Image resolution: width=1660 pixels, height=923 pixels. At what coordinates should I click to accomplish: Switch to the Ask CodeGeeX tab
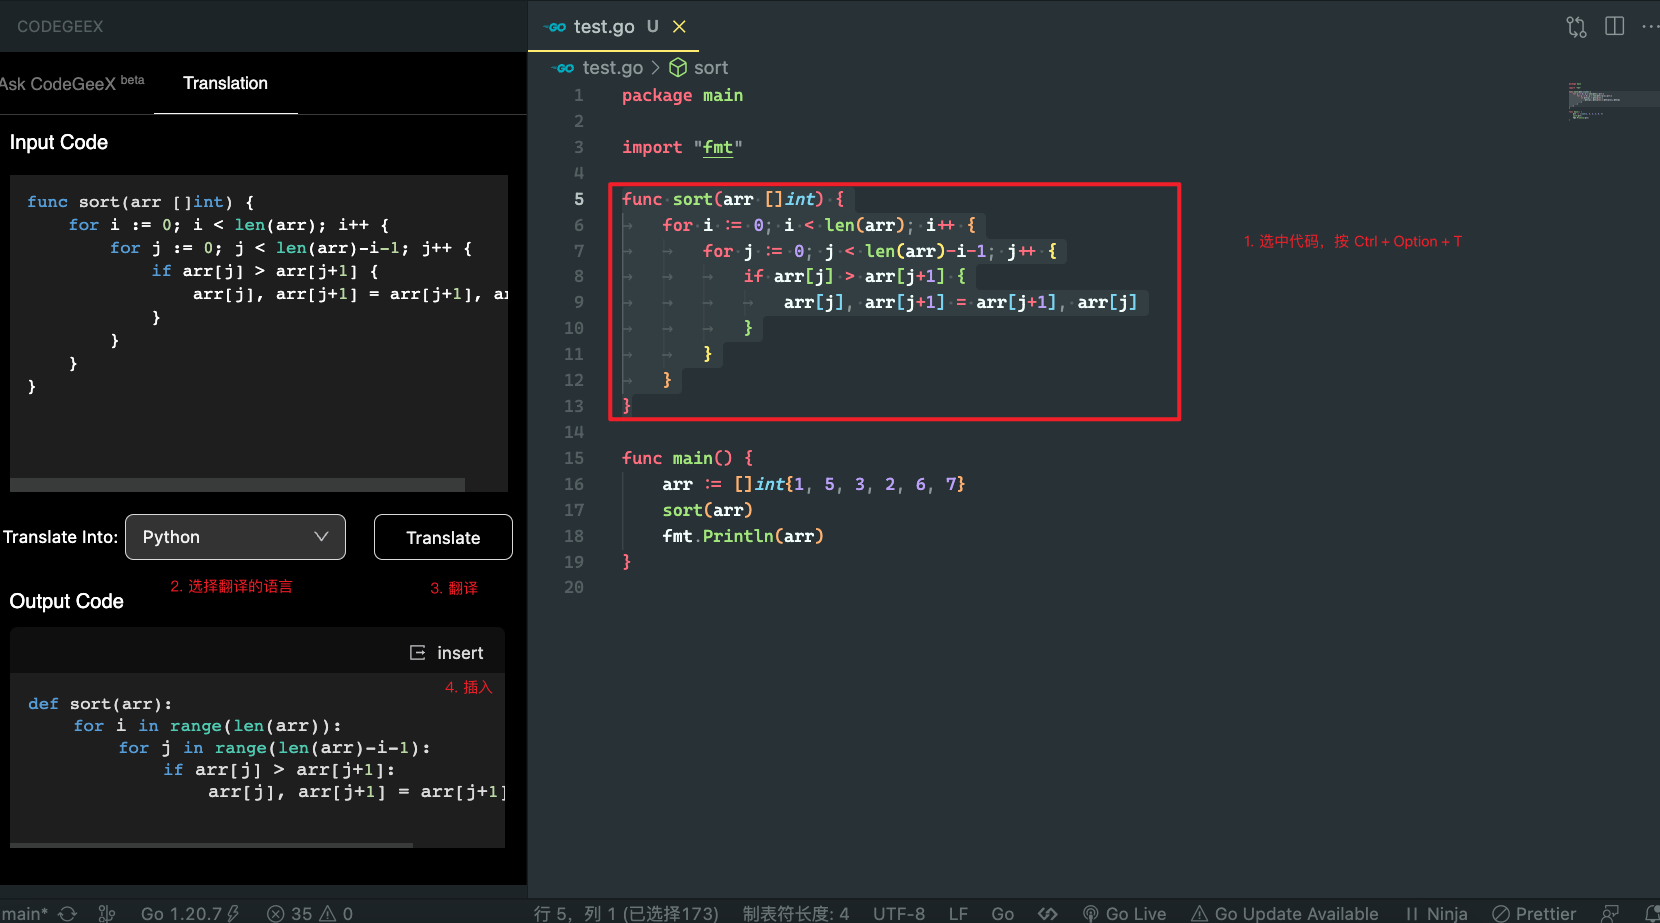(72, 83)
